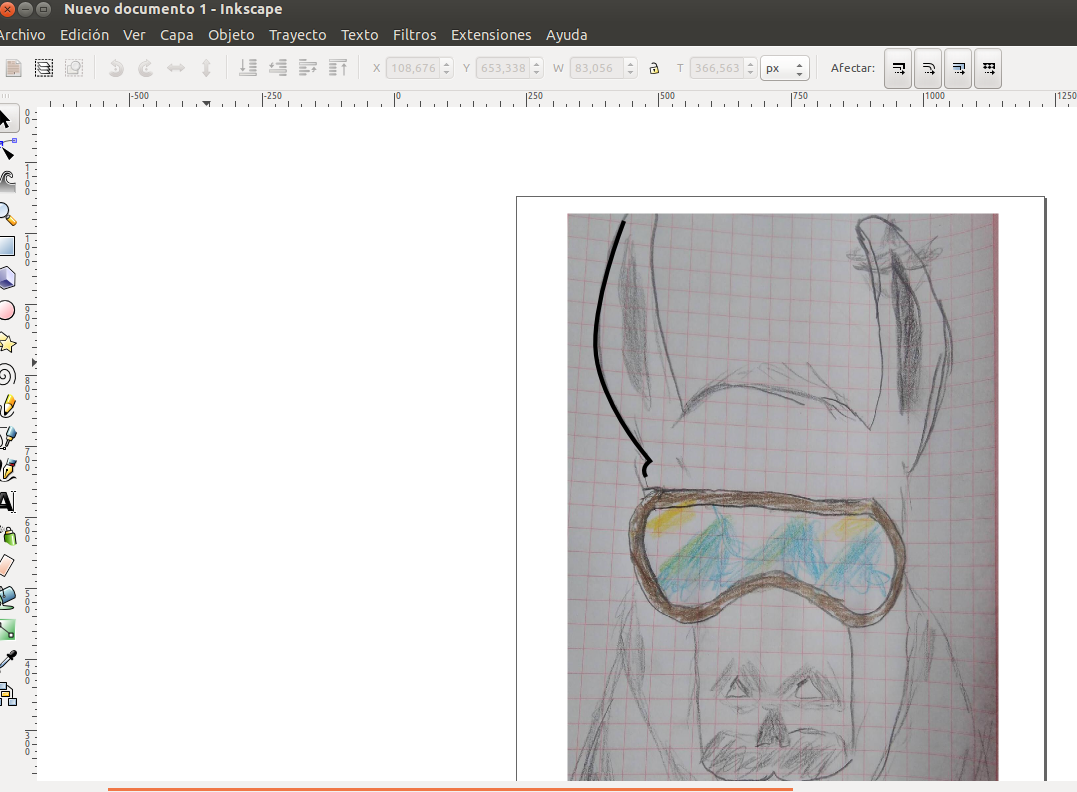Screen dimensions: 1077x792
Task: Toggle the width/height ratio lock
Action: click(x=654, y=69)
